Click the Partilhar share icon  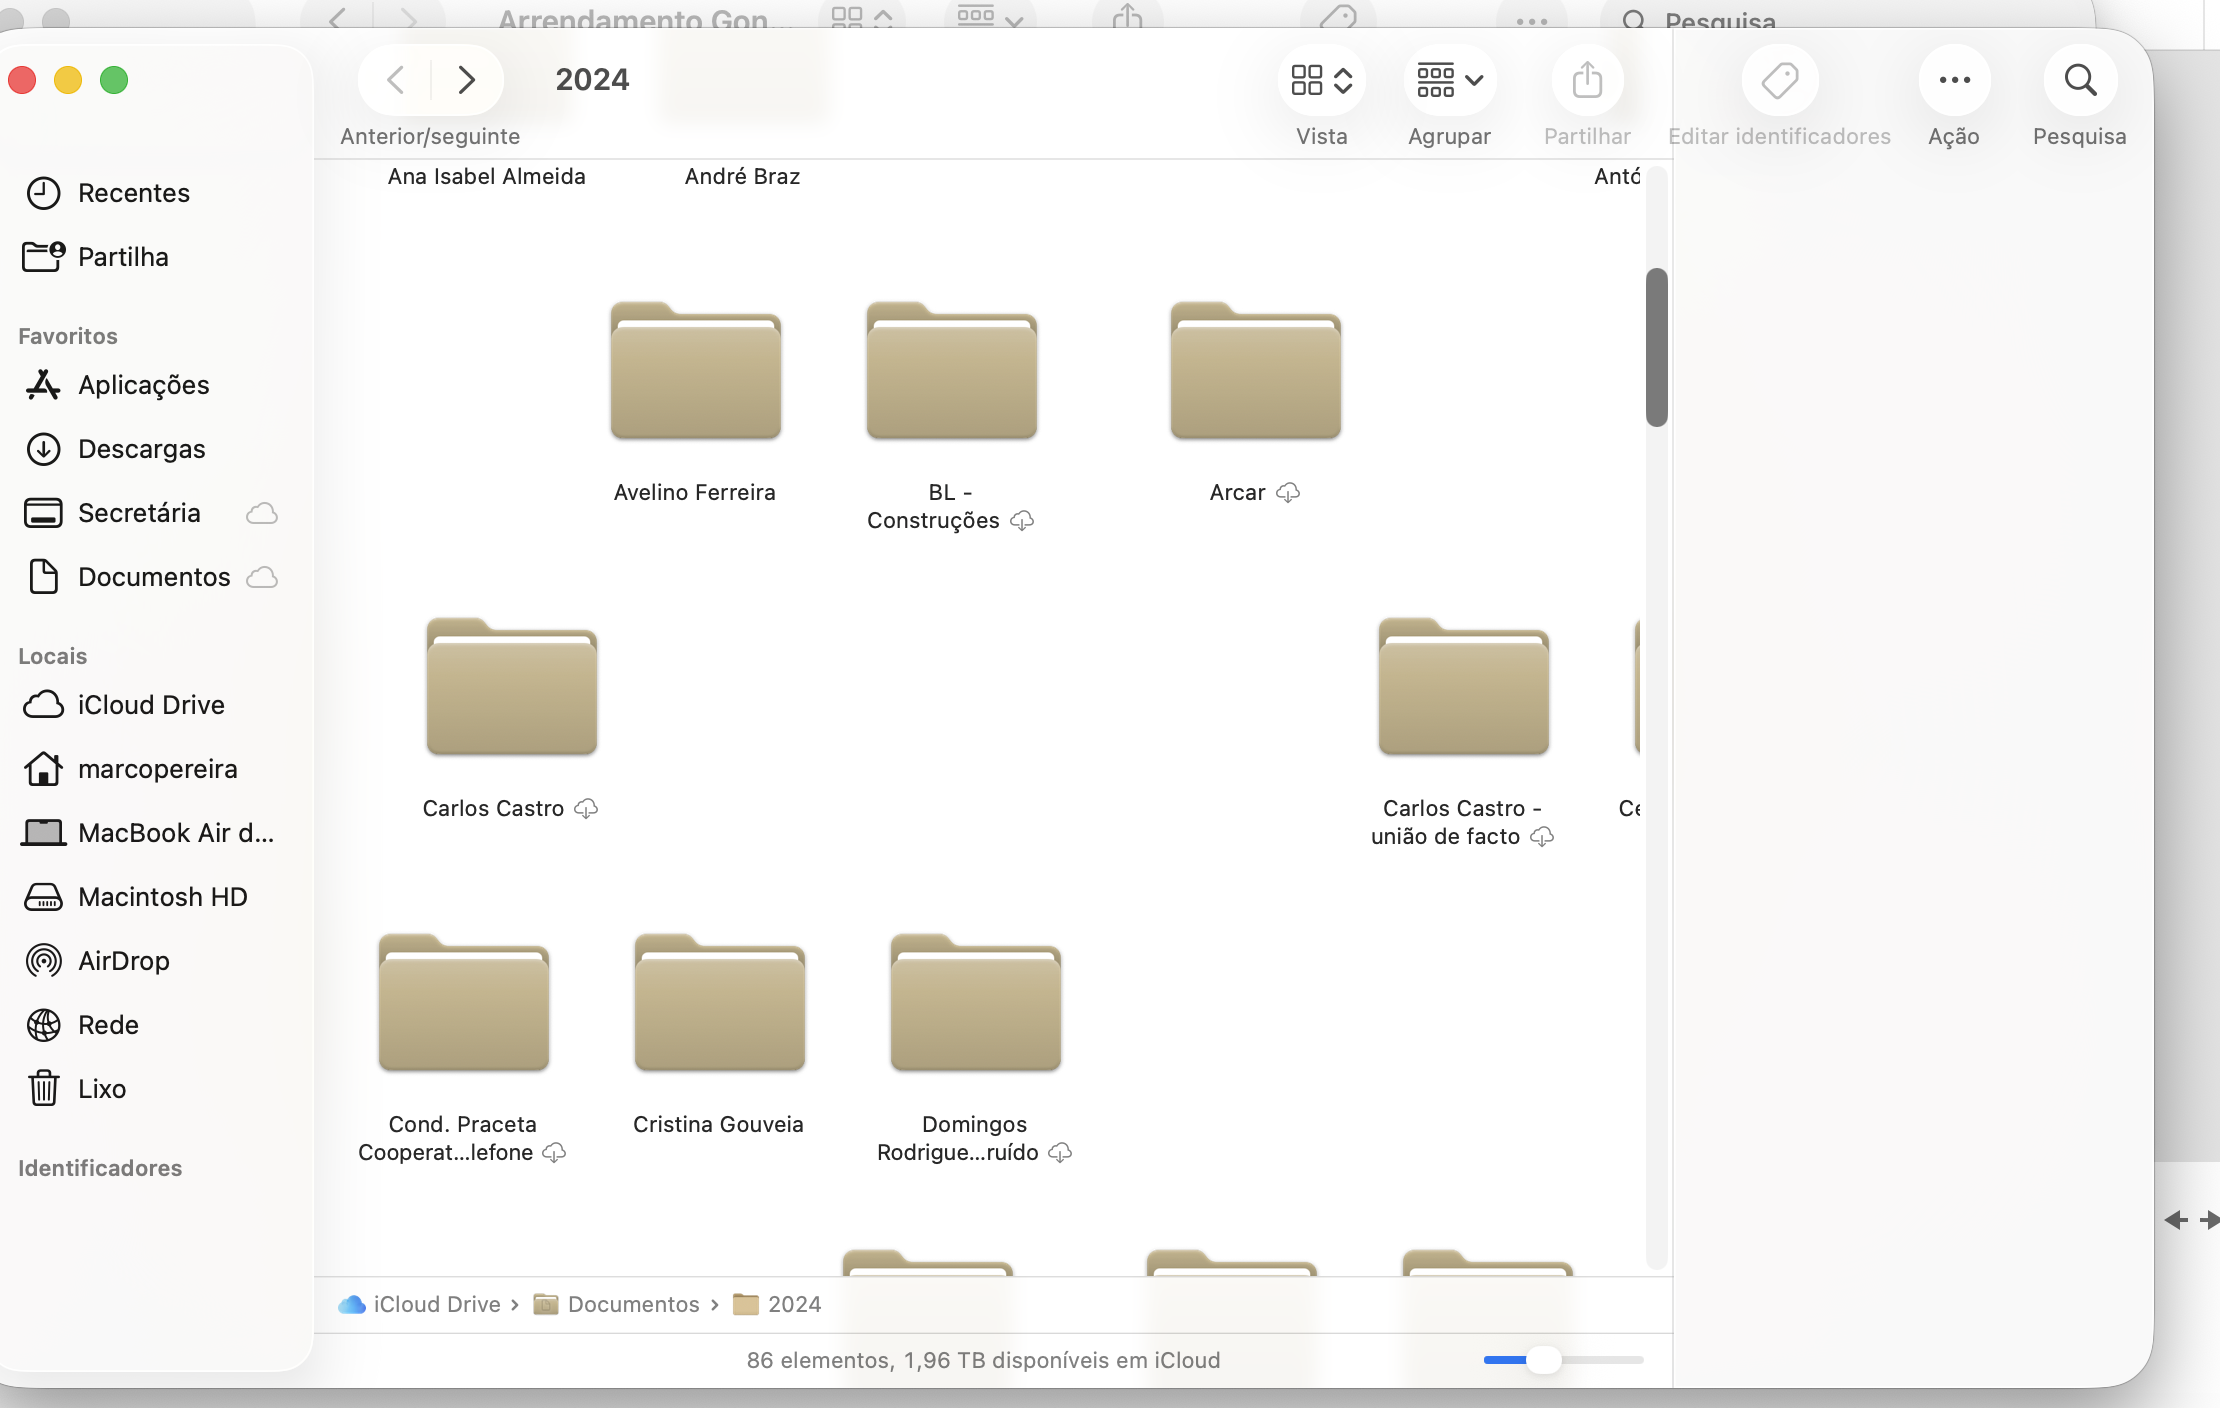[x=1587, y=80]
